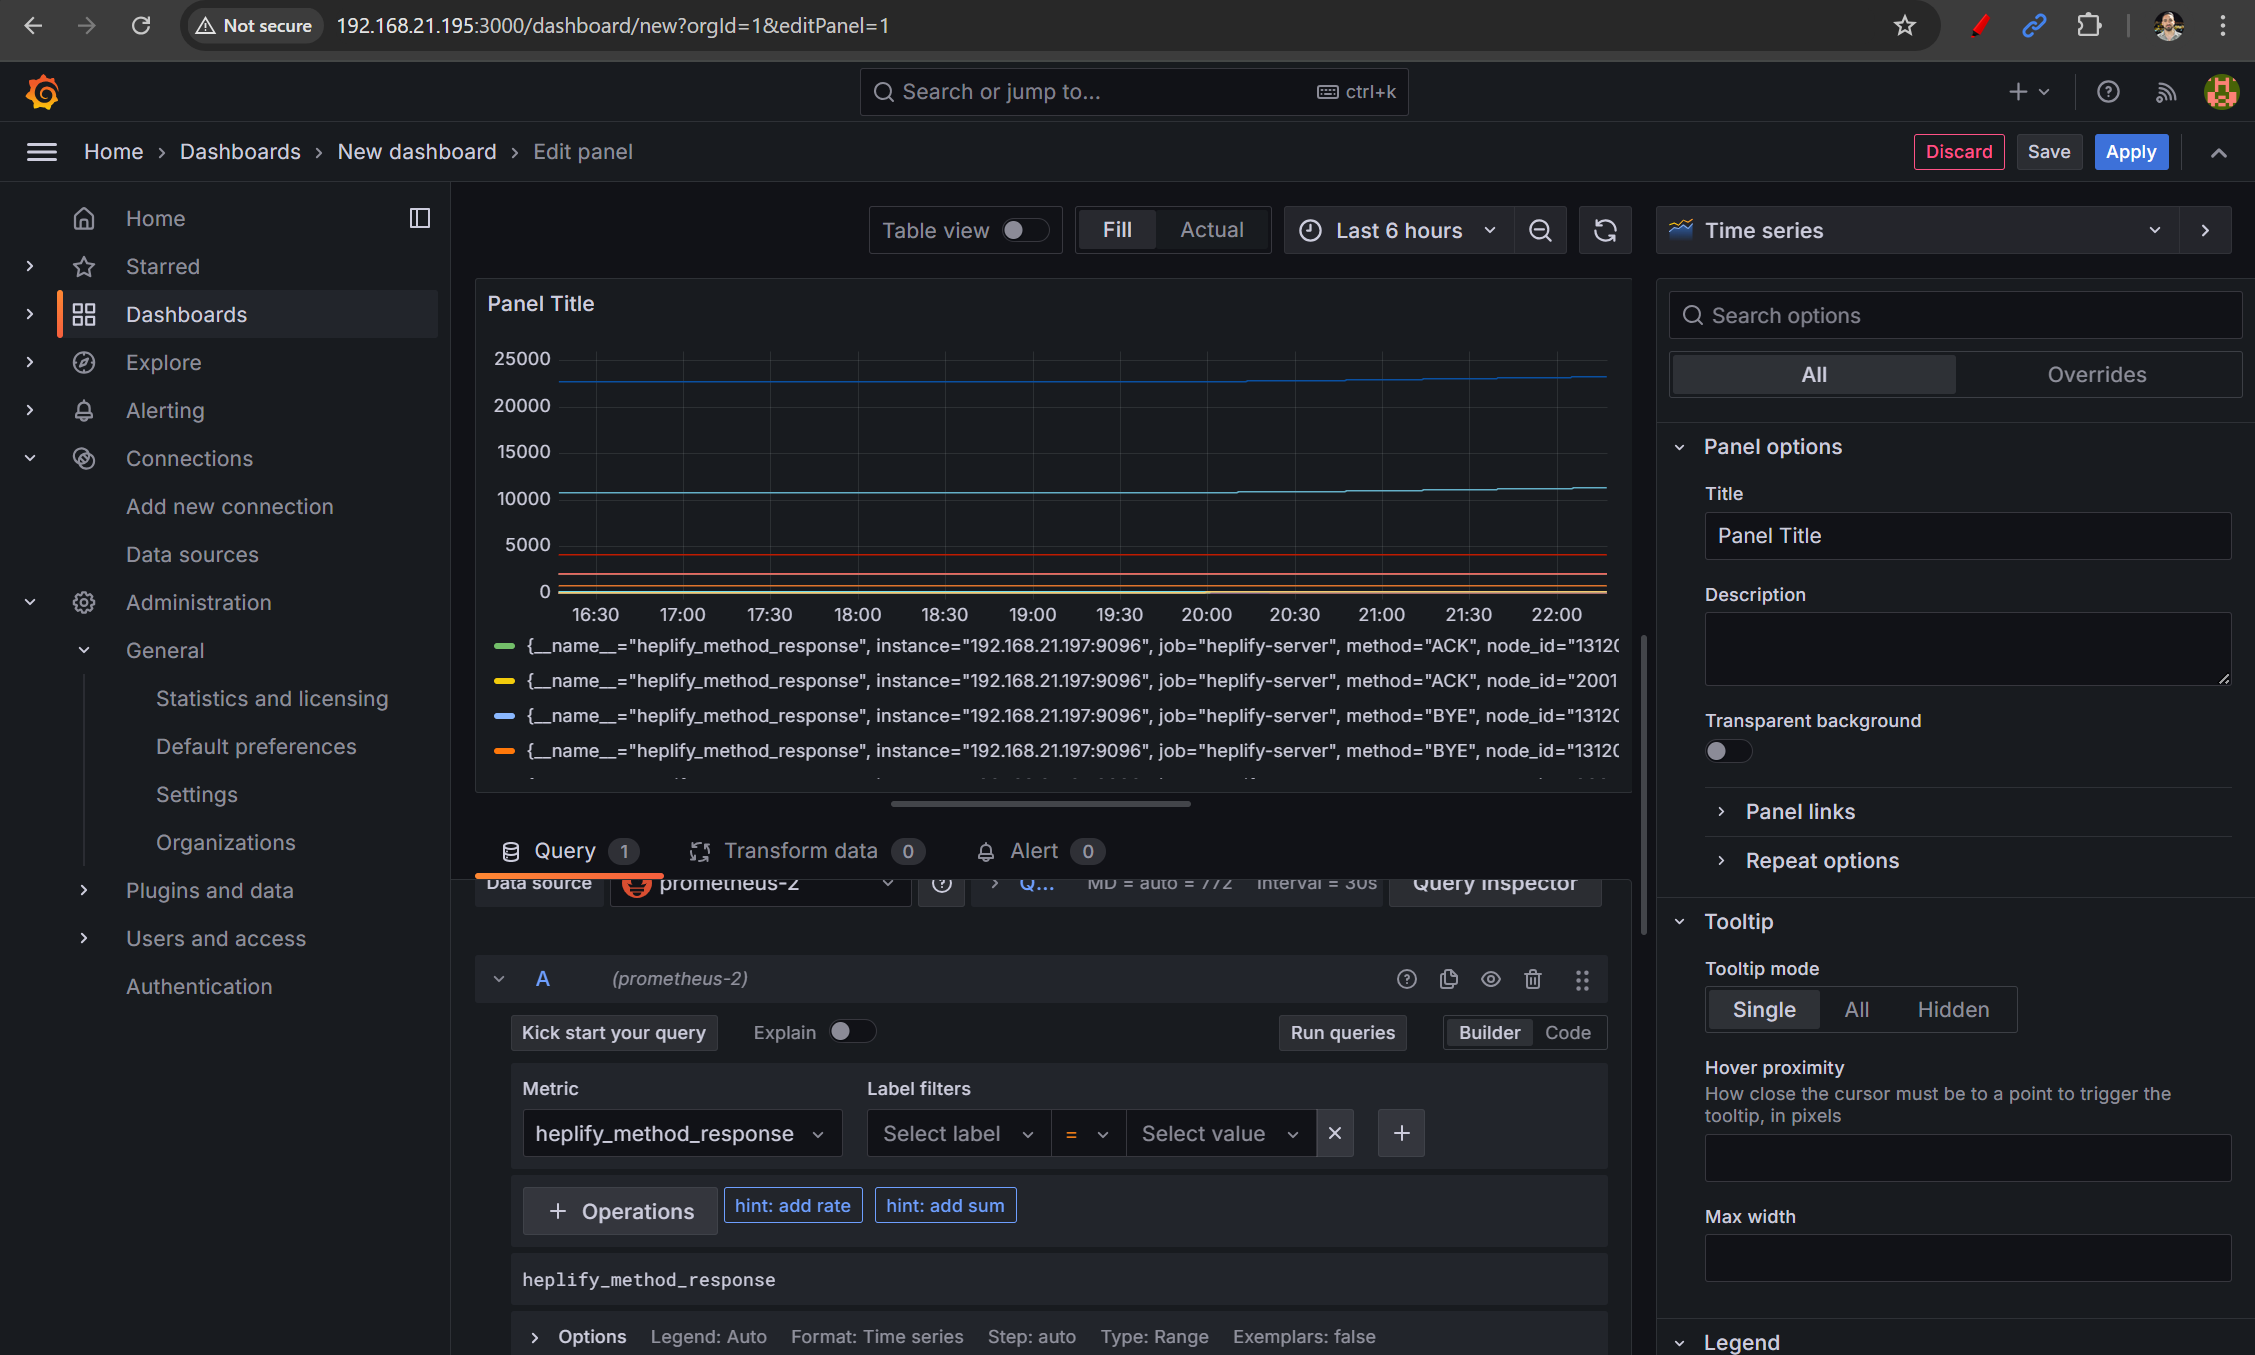
Task: Add a label filter with the plus icon
Action: click(1401, 1133)
